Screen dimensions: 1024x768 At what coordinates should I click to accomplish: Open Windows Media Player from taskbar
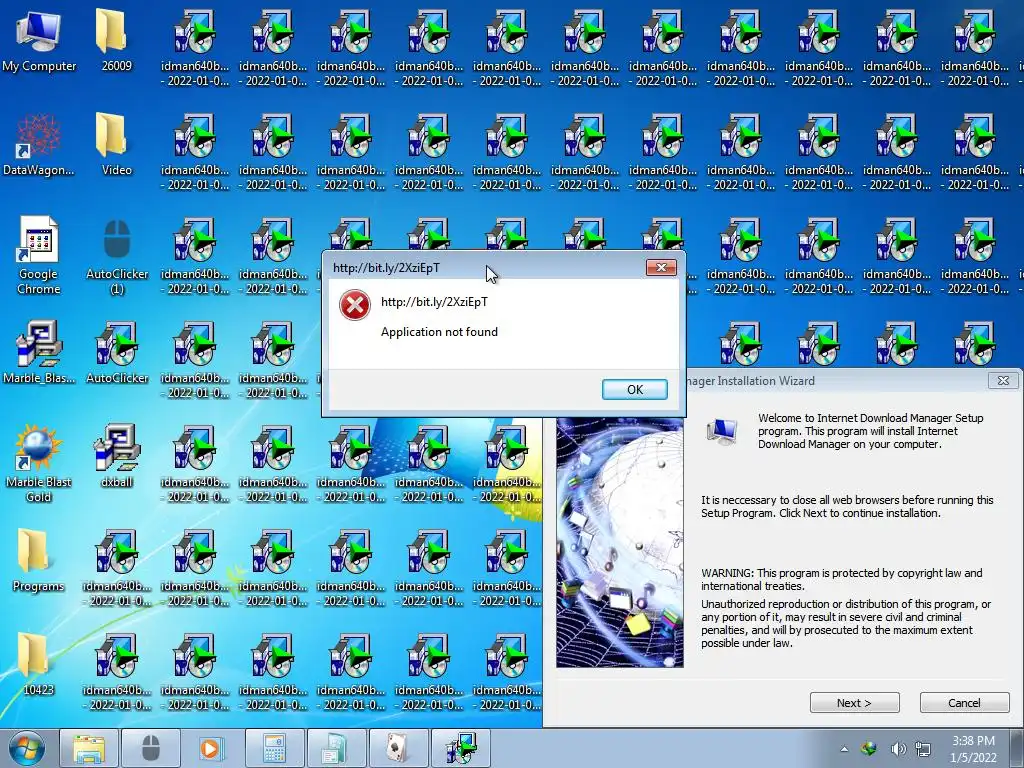tap(212, 748)
